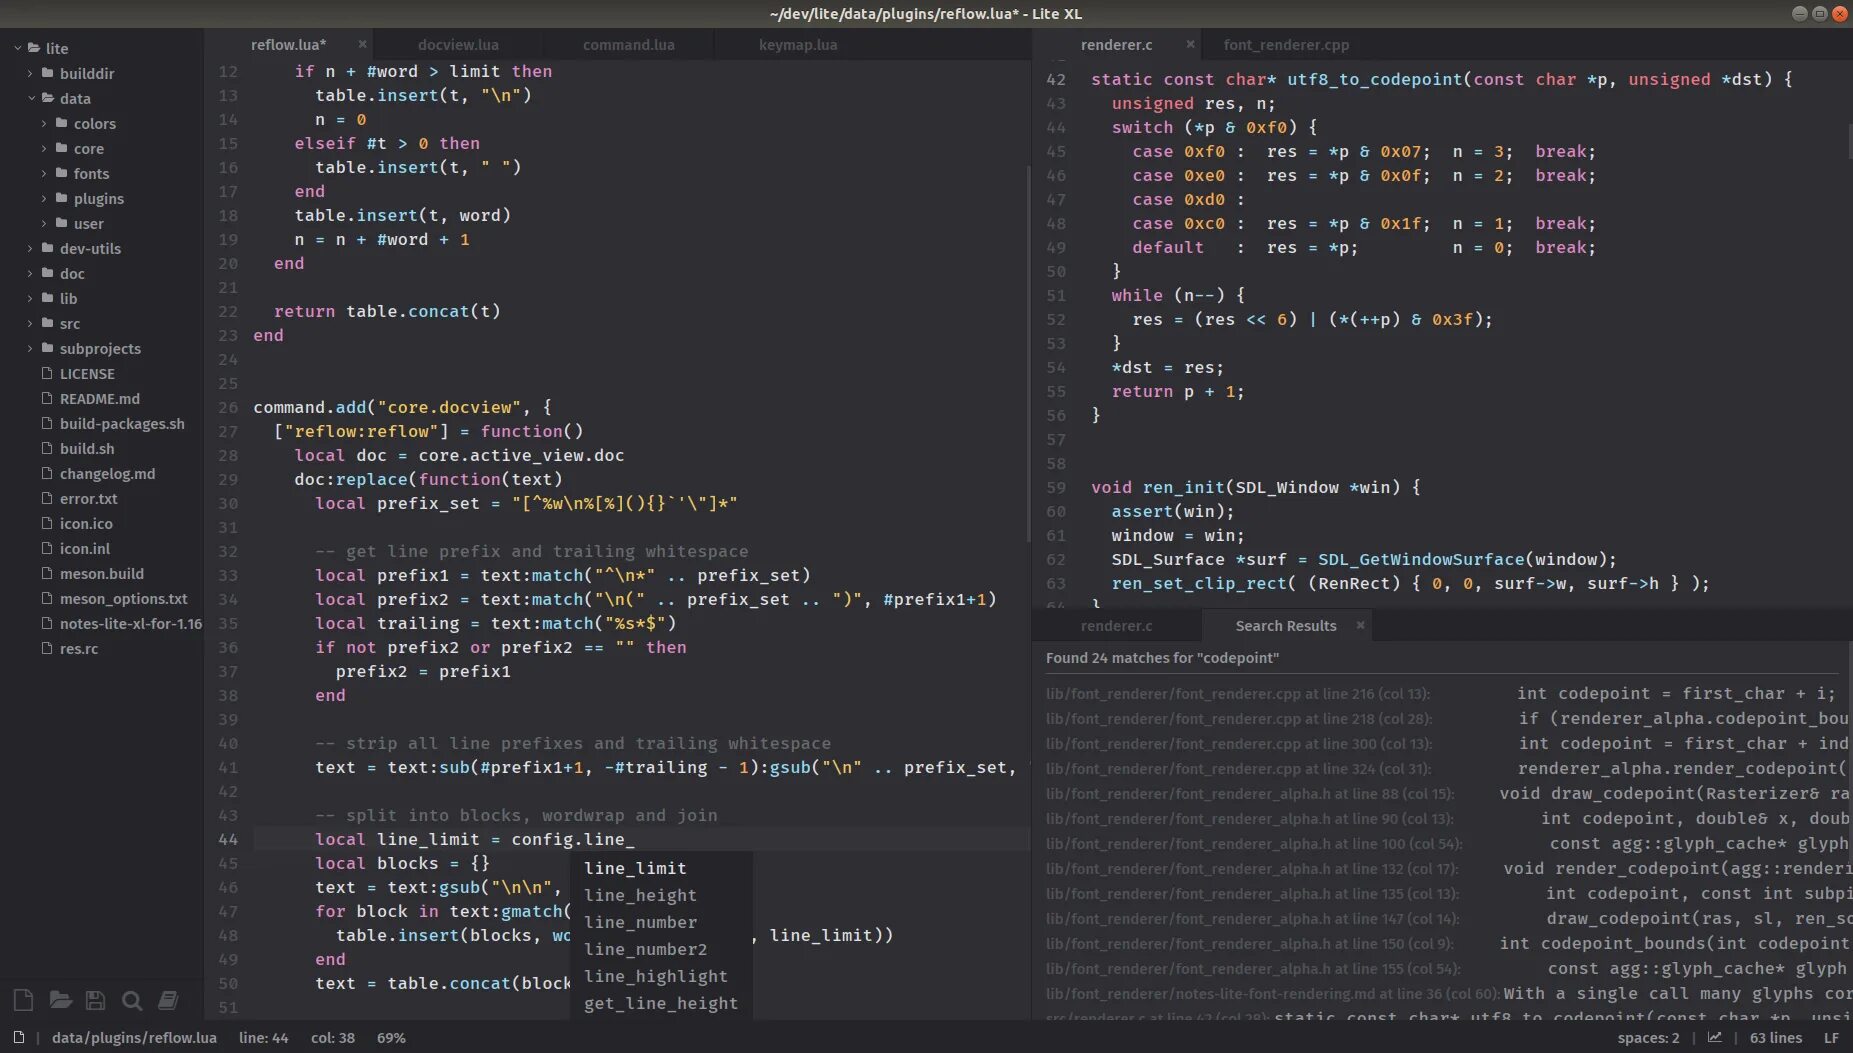Close the Search Results tab
This screenshot has width=1853, height=1053.
[1360, 625]
